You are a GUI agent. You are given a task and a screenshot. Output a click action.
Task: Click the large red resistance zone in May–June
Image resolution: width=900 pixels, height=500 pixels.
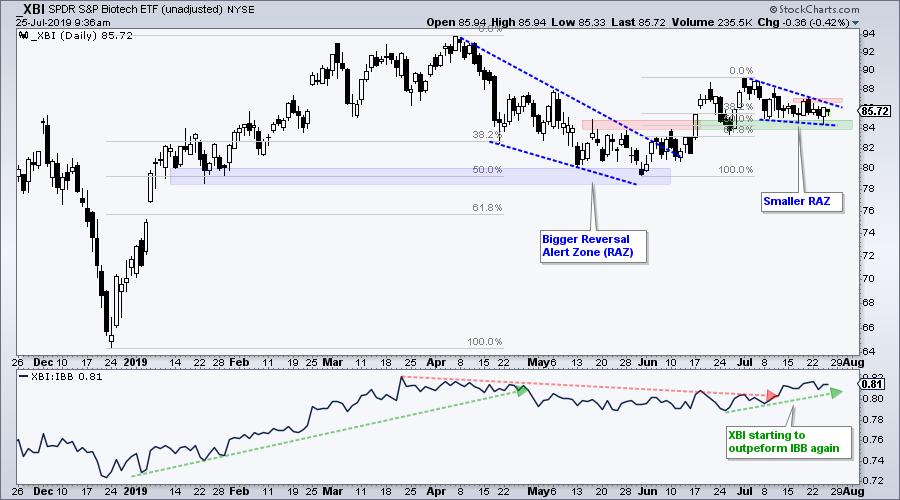pyautogui.click(x=641, y=125)
